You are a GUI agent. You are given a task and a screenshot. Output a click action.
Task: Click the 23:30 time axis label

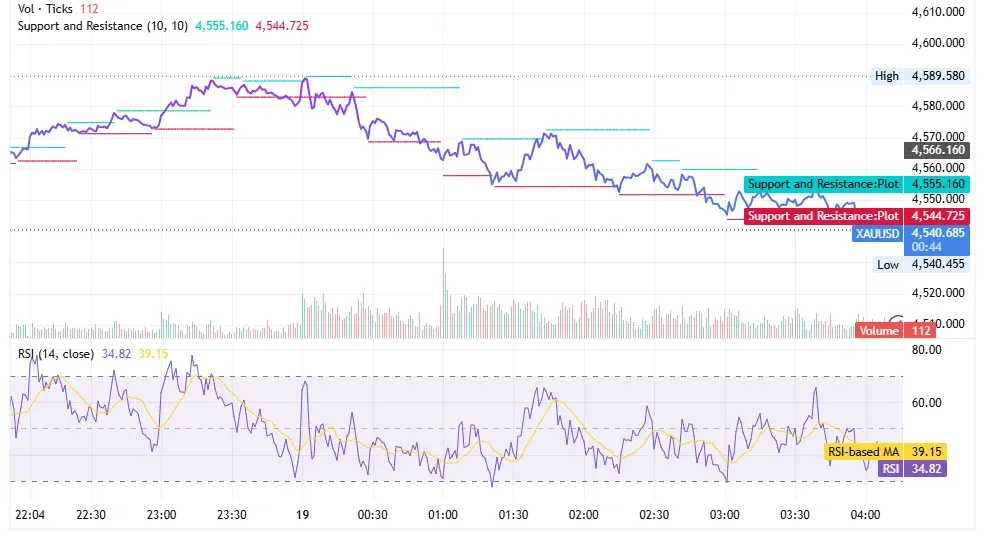pos(232,515)
